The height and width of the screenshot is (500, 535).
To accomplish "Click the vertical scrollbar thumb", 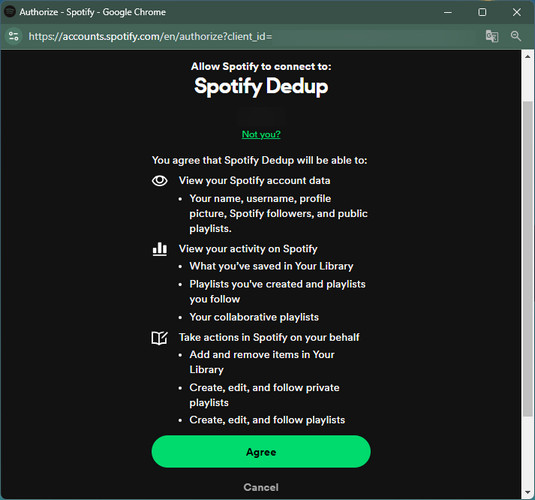I will [527, 258].
